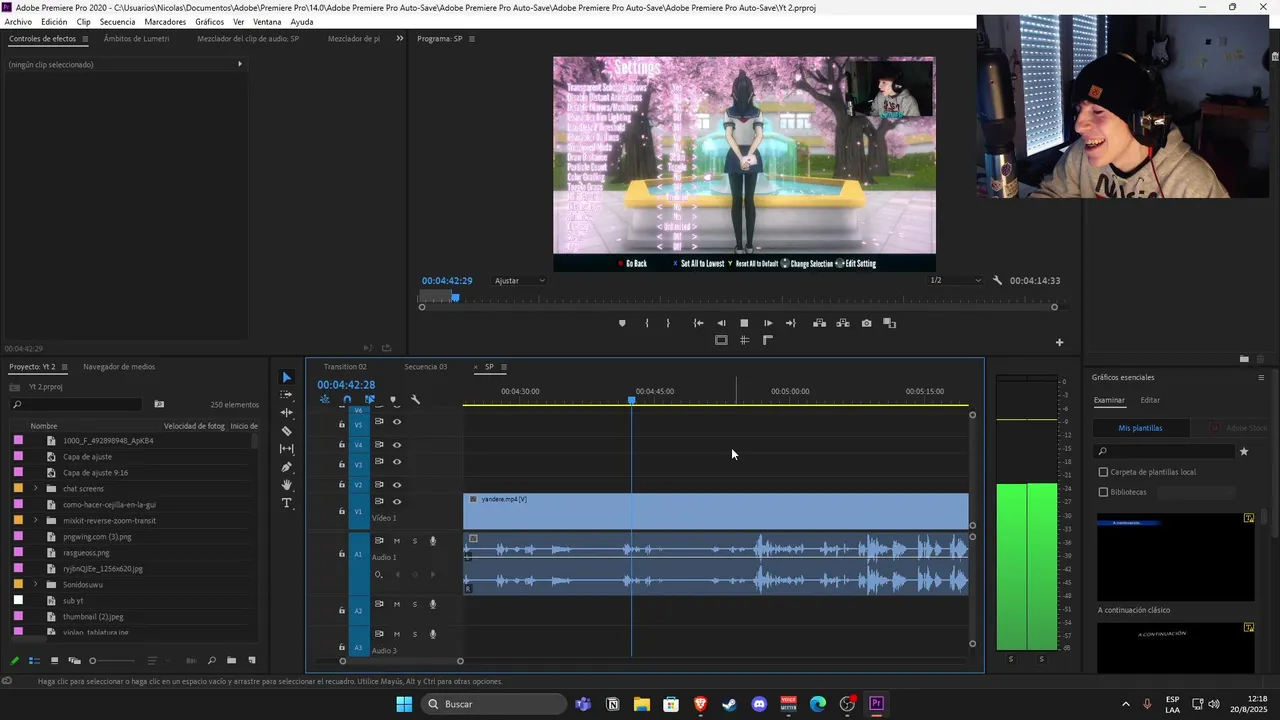Step back one frame
1280x720 pixels.
[x=721, y=323]
